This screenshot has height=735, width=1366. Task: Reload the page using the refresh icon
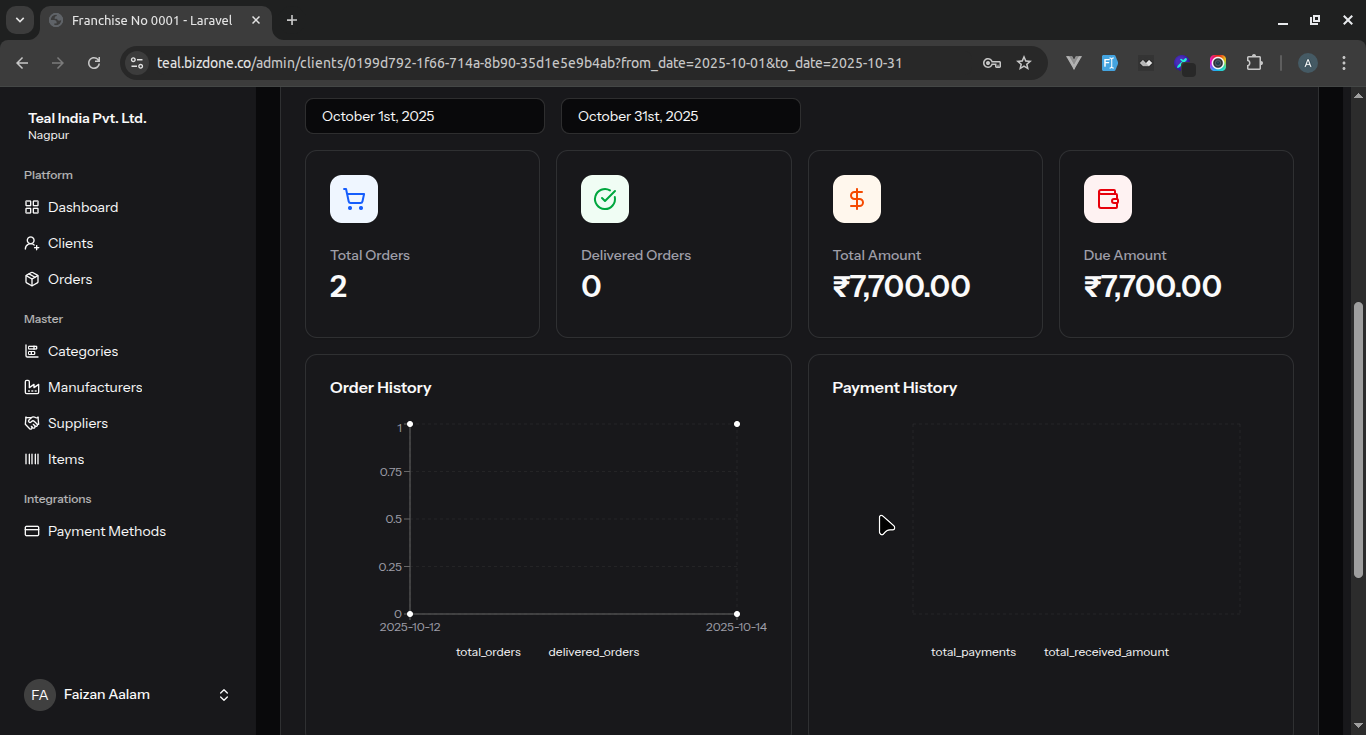(94, 63)
